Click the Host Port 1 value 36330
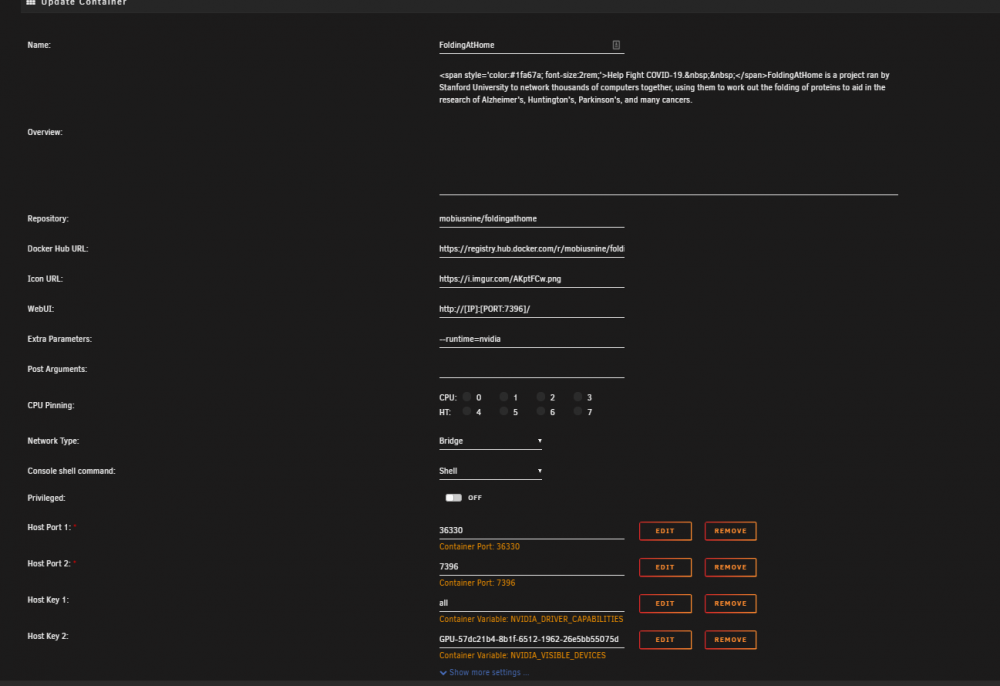Viewport: 1000px width, 686px height. click(x=531, y=530)
